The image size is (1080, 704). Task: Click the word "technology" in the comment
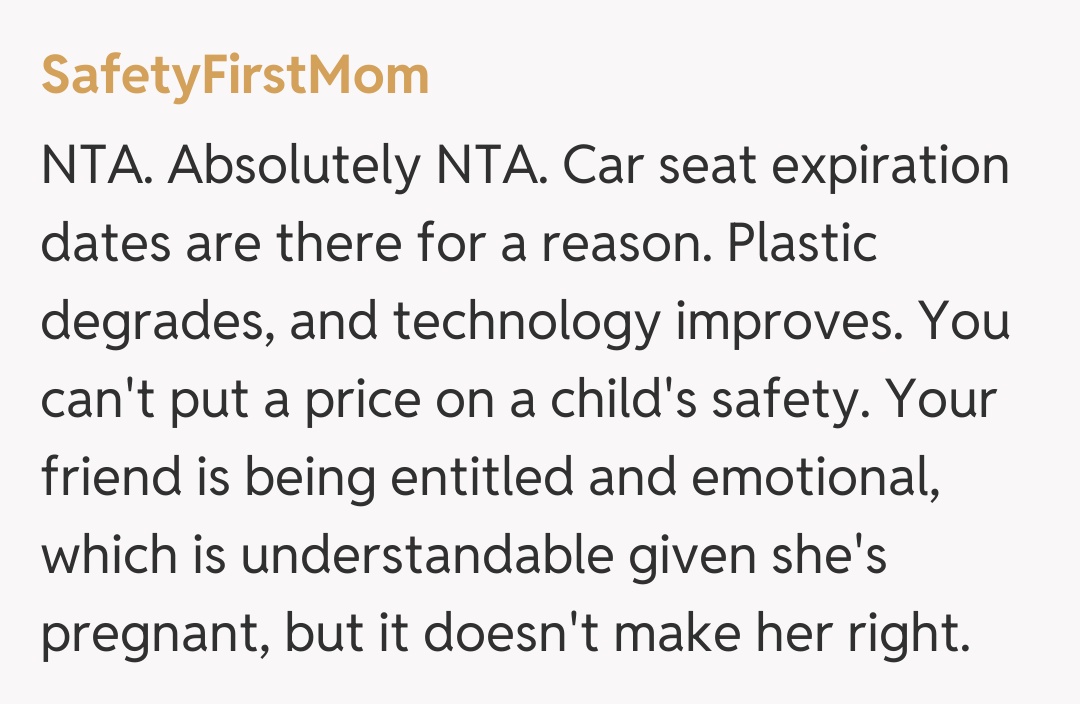[526, 322]
